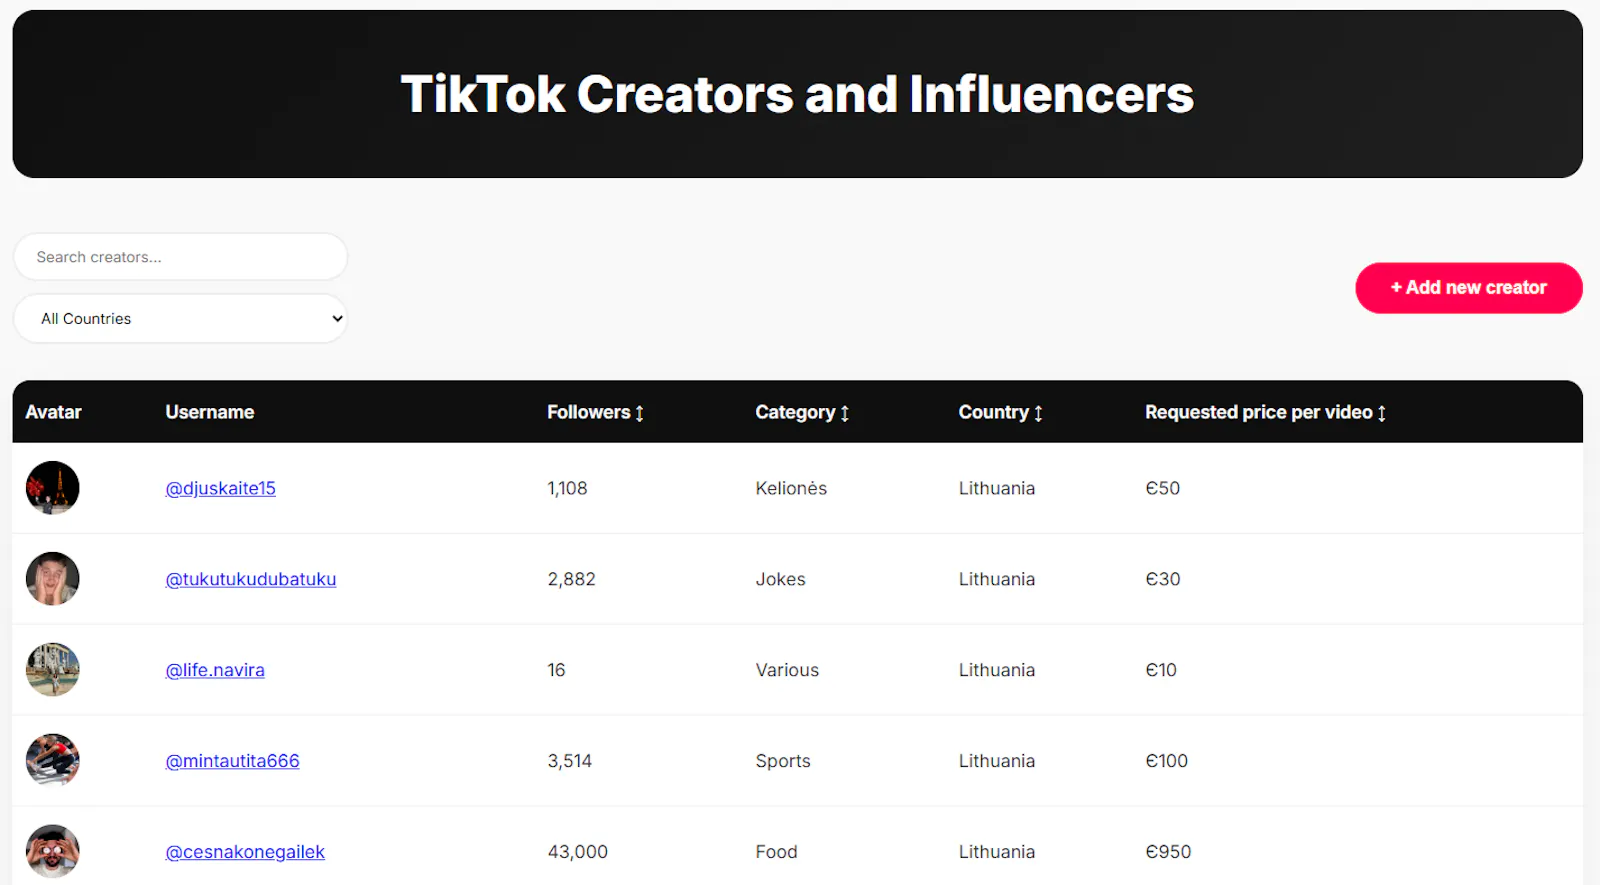
Task: Open the avatar of @djuskaite15
Action: coord(53,488)
